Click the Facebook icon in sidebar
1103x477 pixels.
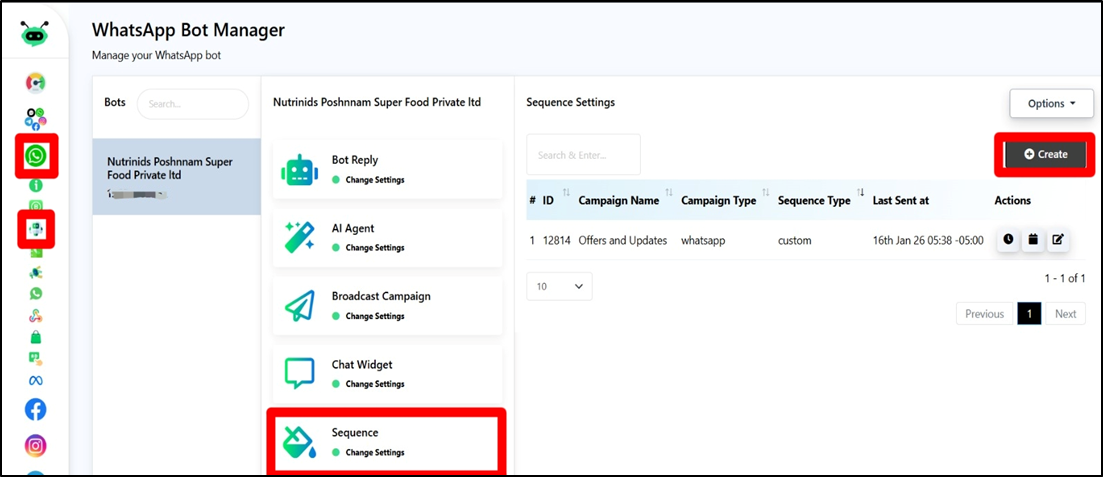point(35,409)
